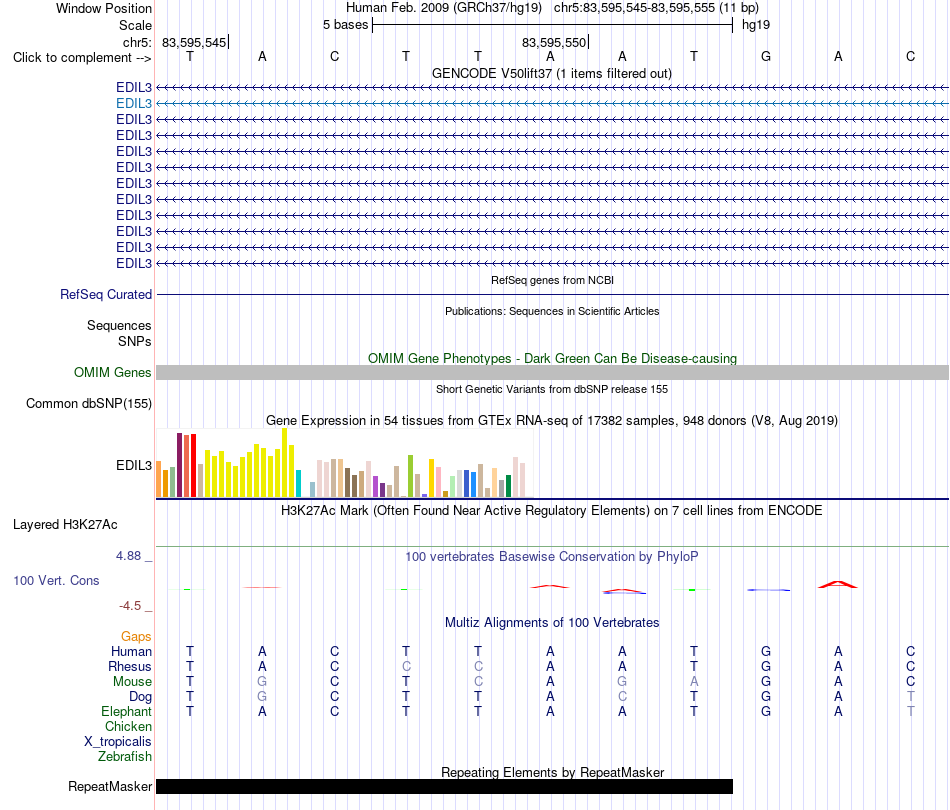Click 'Click to complement -->' to complement bases
950x810 pixels.
82,58
